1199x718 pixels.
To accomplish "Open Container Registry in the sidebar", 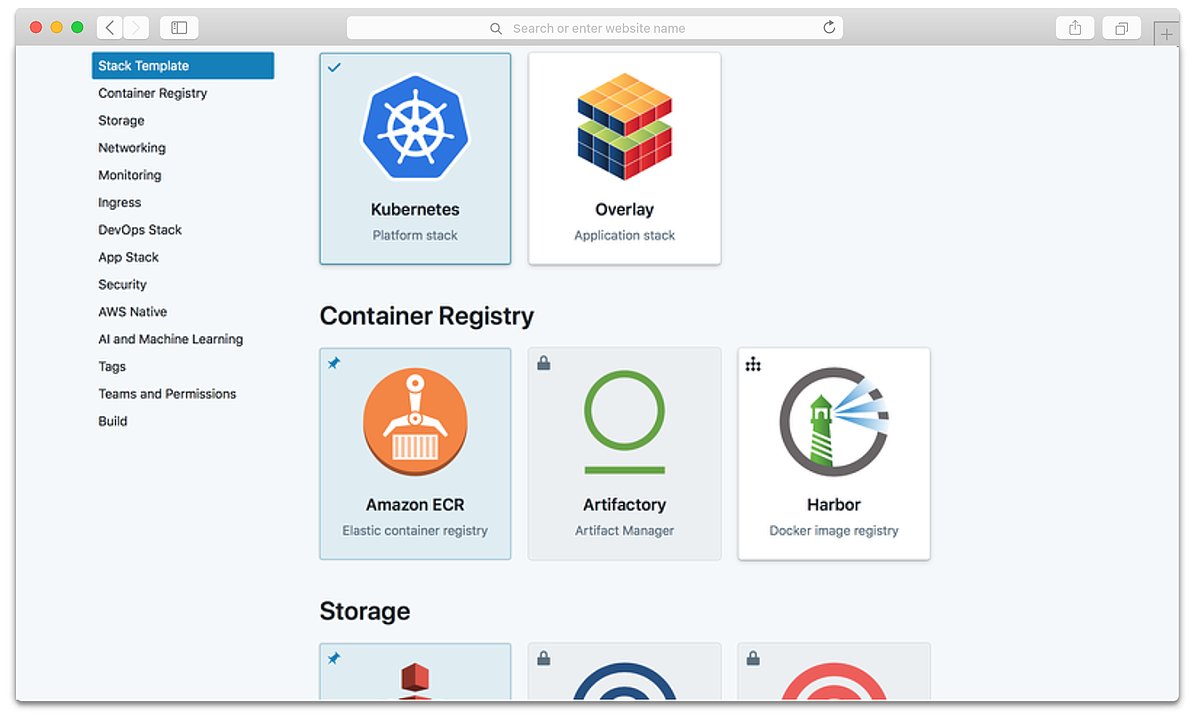I will (152, 93).
